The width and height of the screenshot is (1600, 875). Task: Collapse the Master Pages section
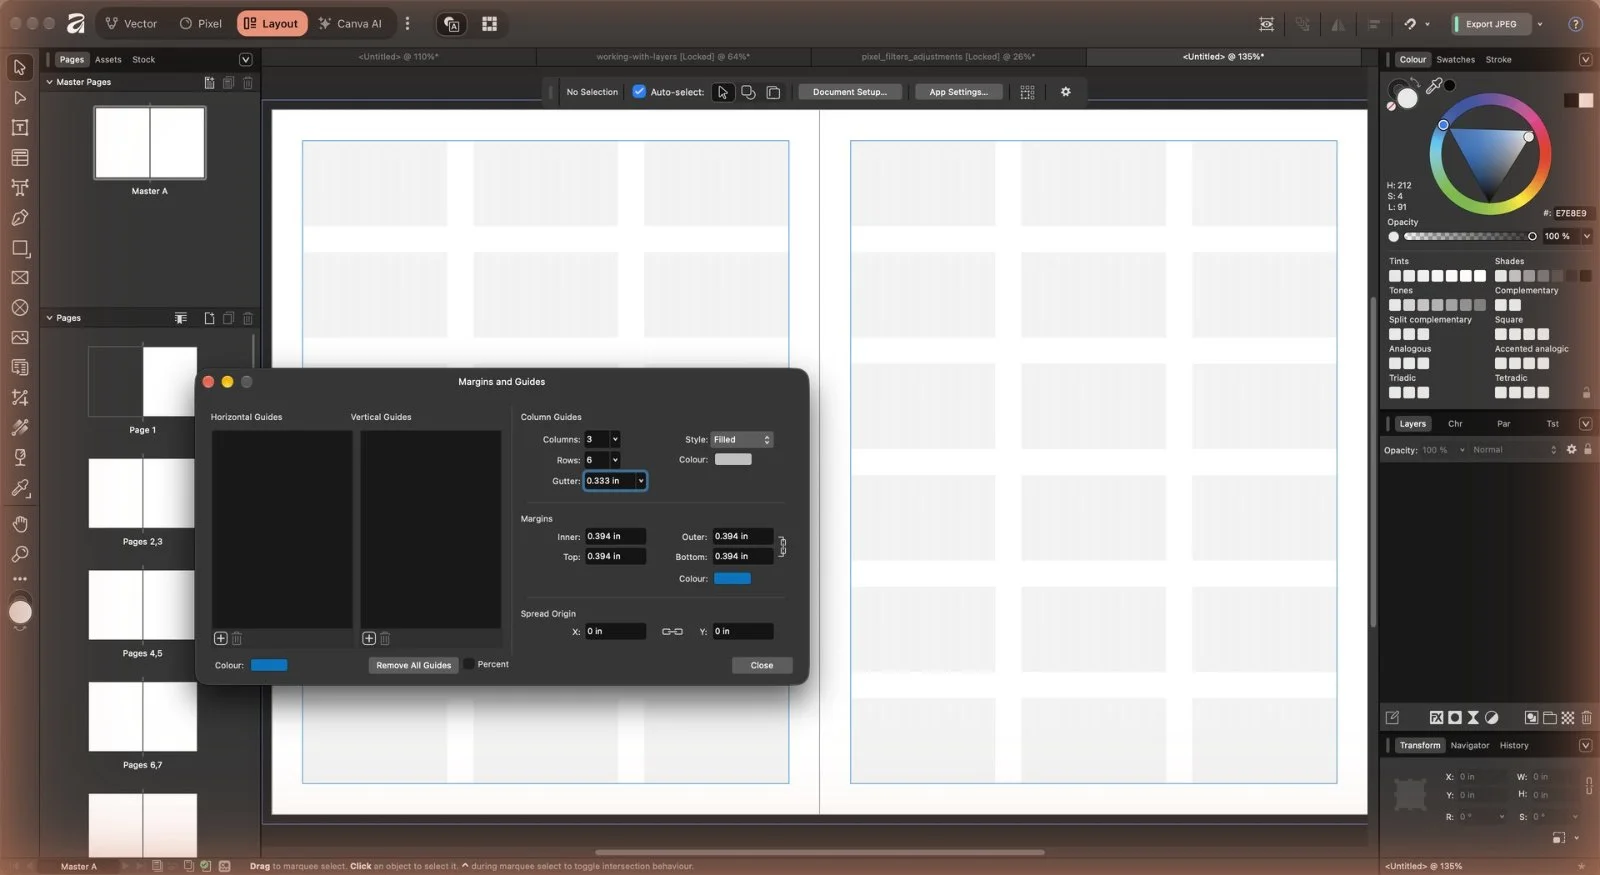[x=50, y=82]
